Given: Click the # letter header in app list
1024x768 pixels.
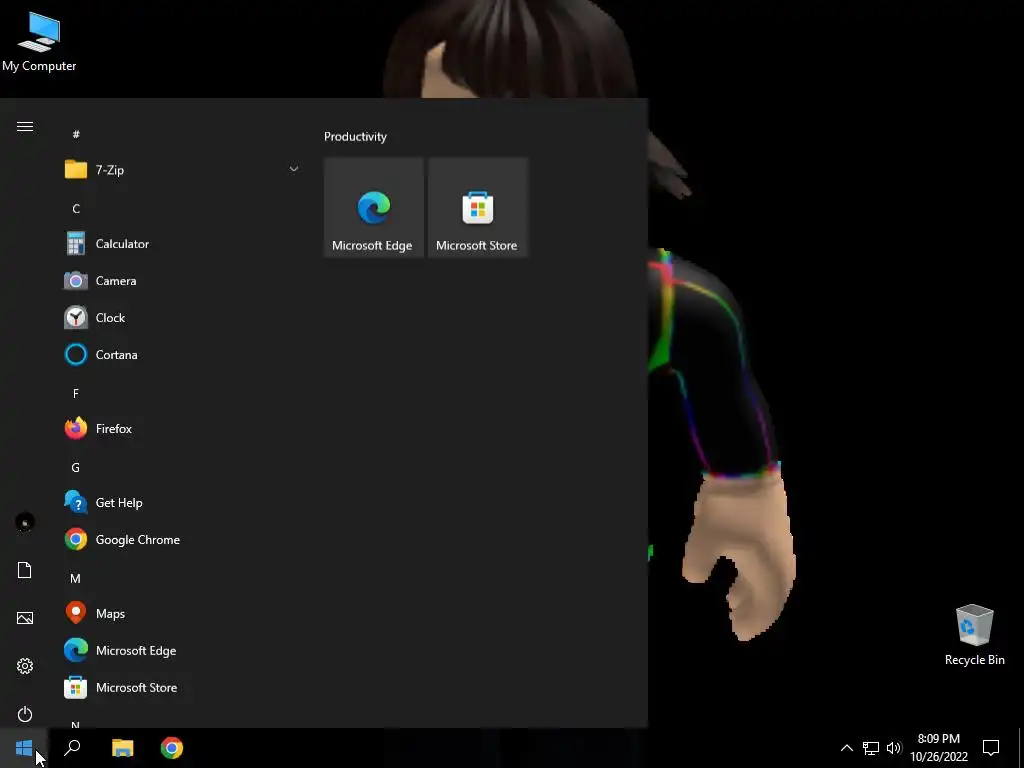Looking at the screenshot, I should pyautogui.click(x=76, y=135).
